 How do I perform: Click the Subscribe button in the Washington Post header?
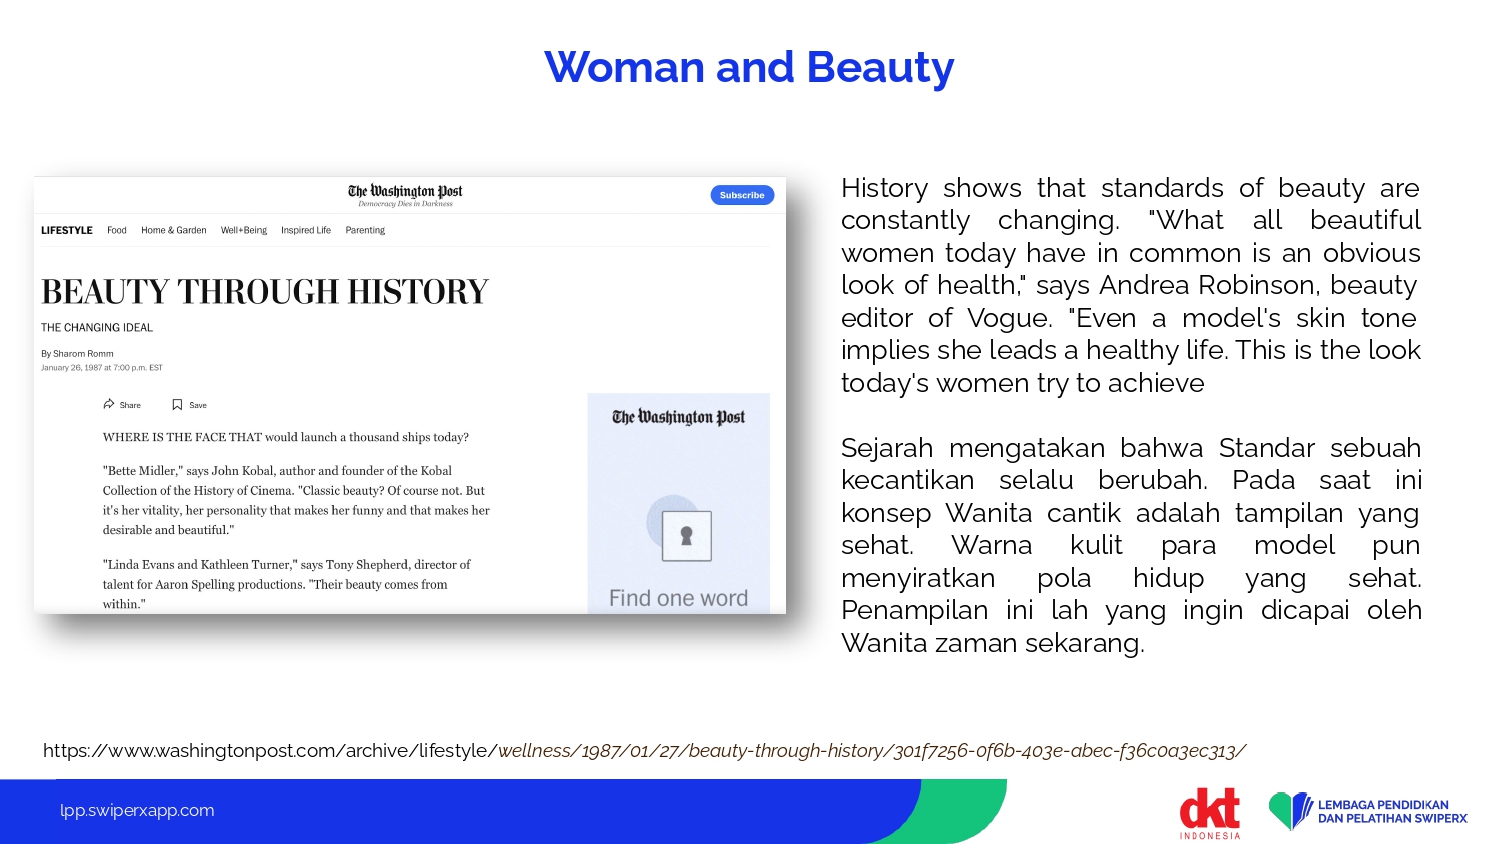click(742, 195)
